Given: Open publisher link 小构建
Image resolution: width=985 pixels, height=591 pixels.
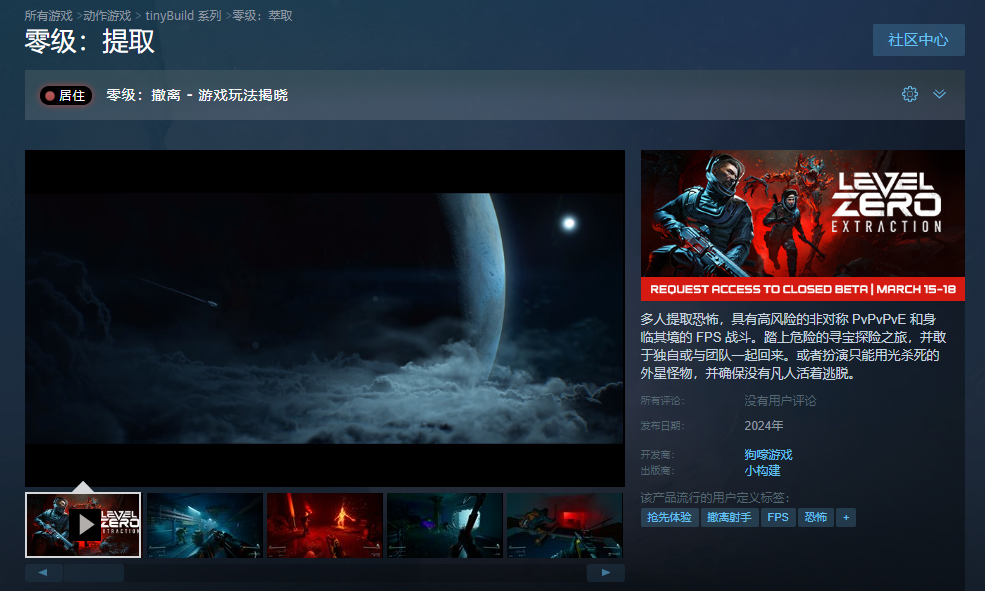Looking at the screenshot, I should coord(762,470).
